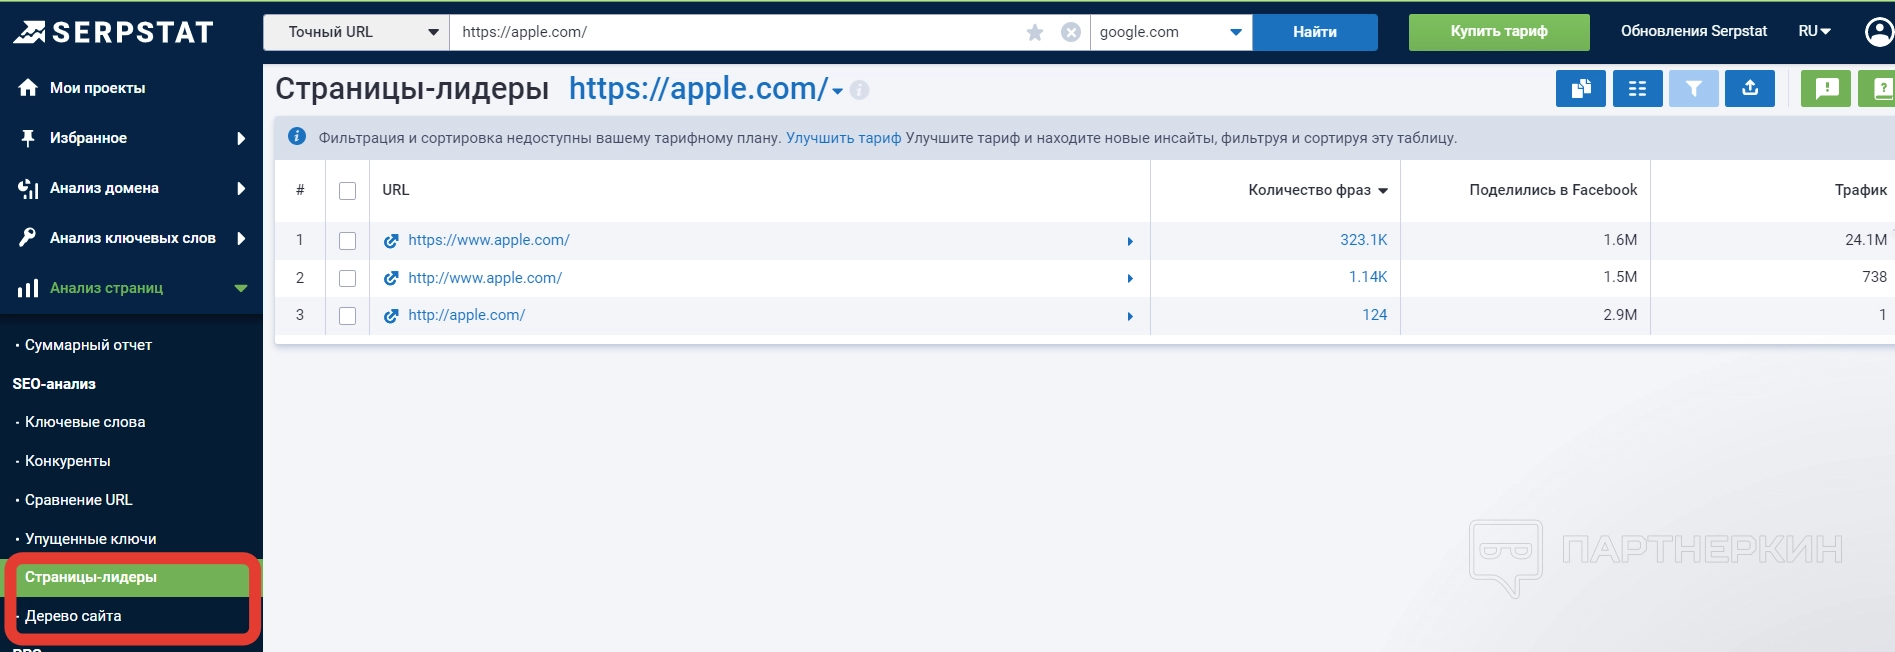This screenshot has width=1895, height=652.
Task: Click the favorite star in search field
Action: pyautogui.click(x=1035, y=32)
